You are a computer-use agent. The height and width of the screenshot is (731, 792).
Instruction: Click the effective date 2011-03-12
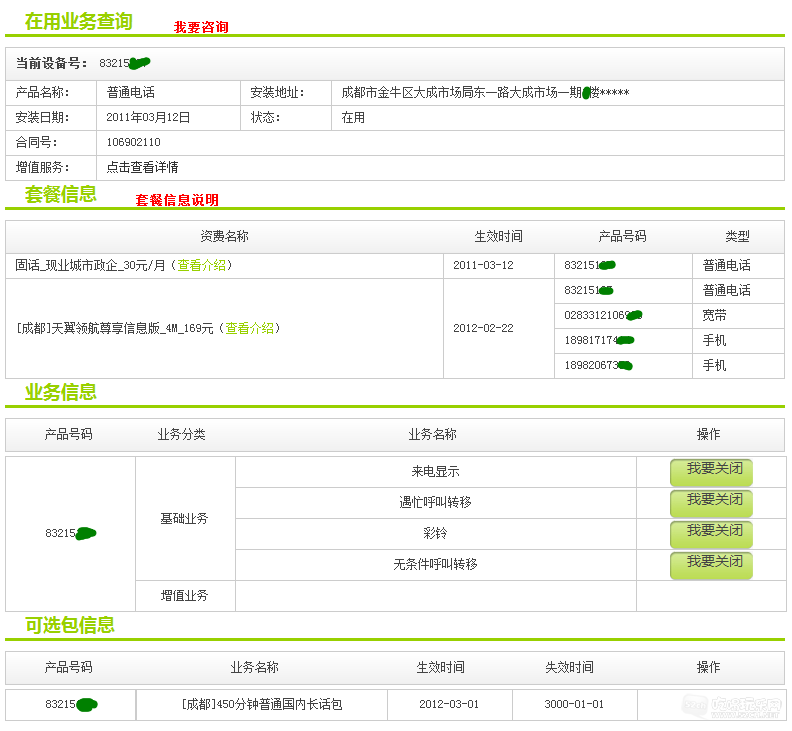coord(483,265)
